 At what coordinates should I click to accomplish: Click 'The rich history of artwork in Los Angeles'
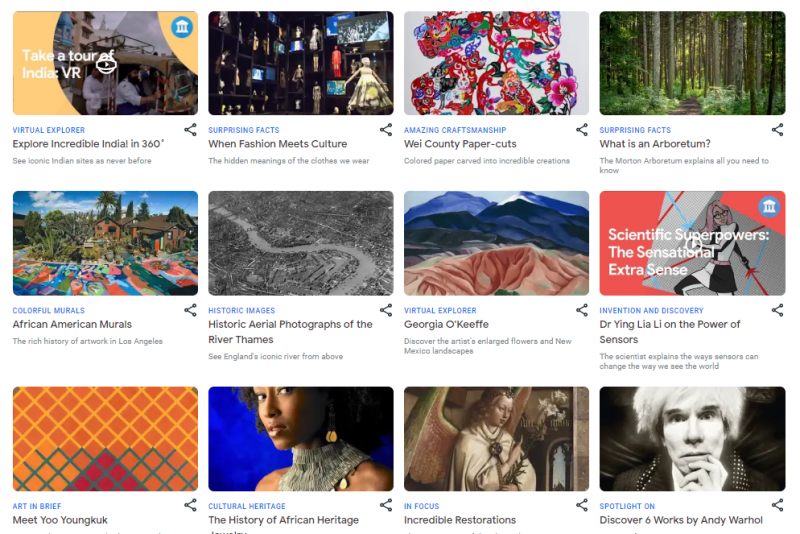pyautogui.click(x=88, y=341)
